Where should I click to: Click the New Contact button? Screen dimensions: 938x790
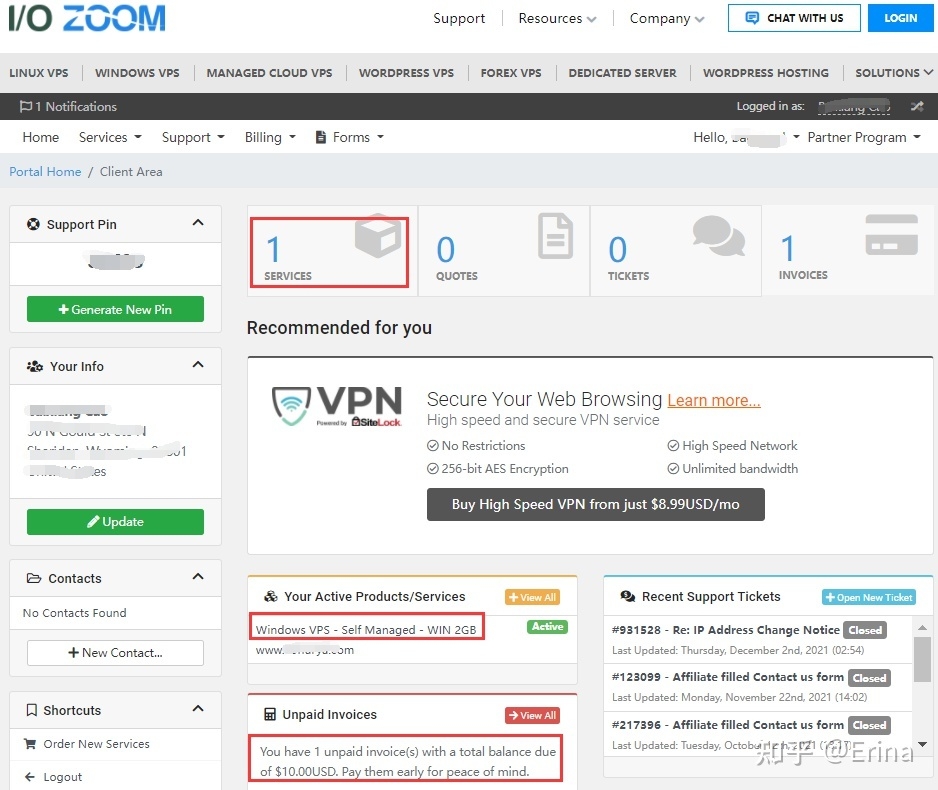click(x=115, y=652)
